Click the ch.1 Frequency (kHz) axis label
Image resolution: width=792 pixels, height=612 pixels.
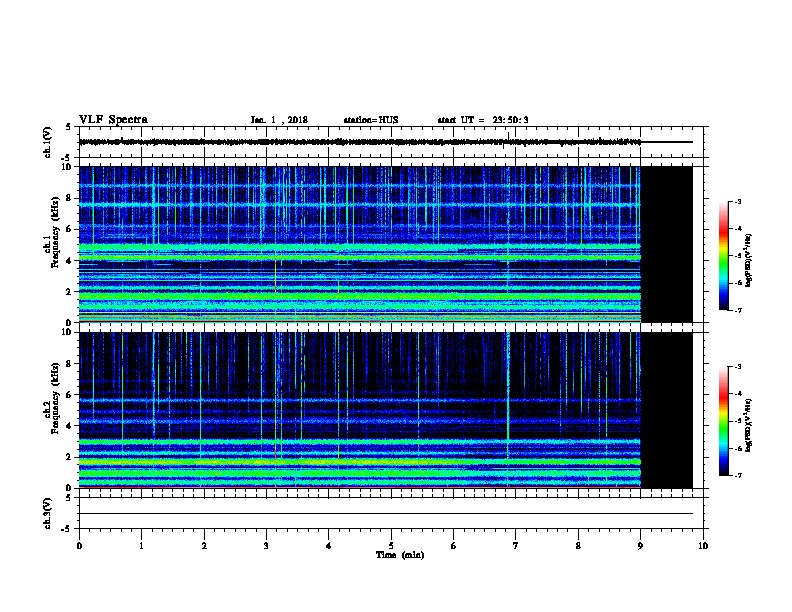(52, 232)
